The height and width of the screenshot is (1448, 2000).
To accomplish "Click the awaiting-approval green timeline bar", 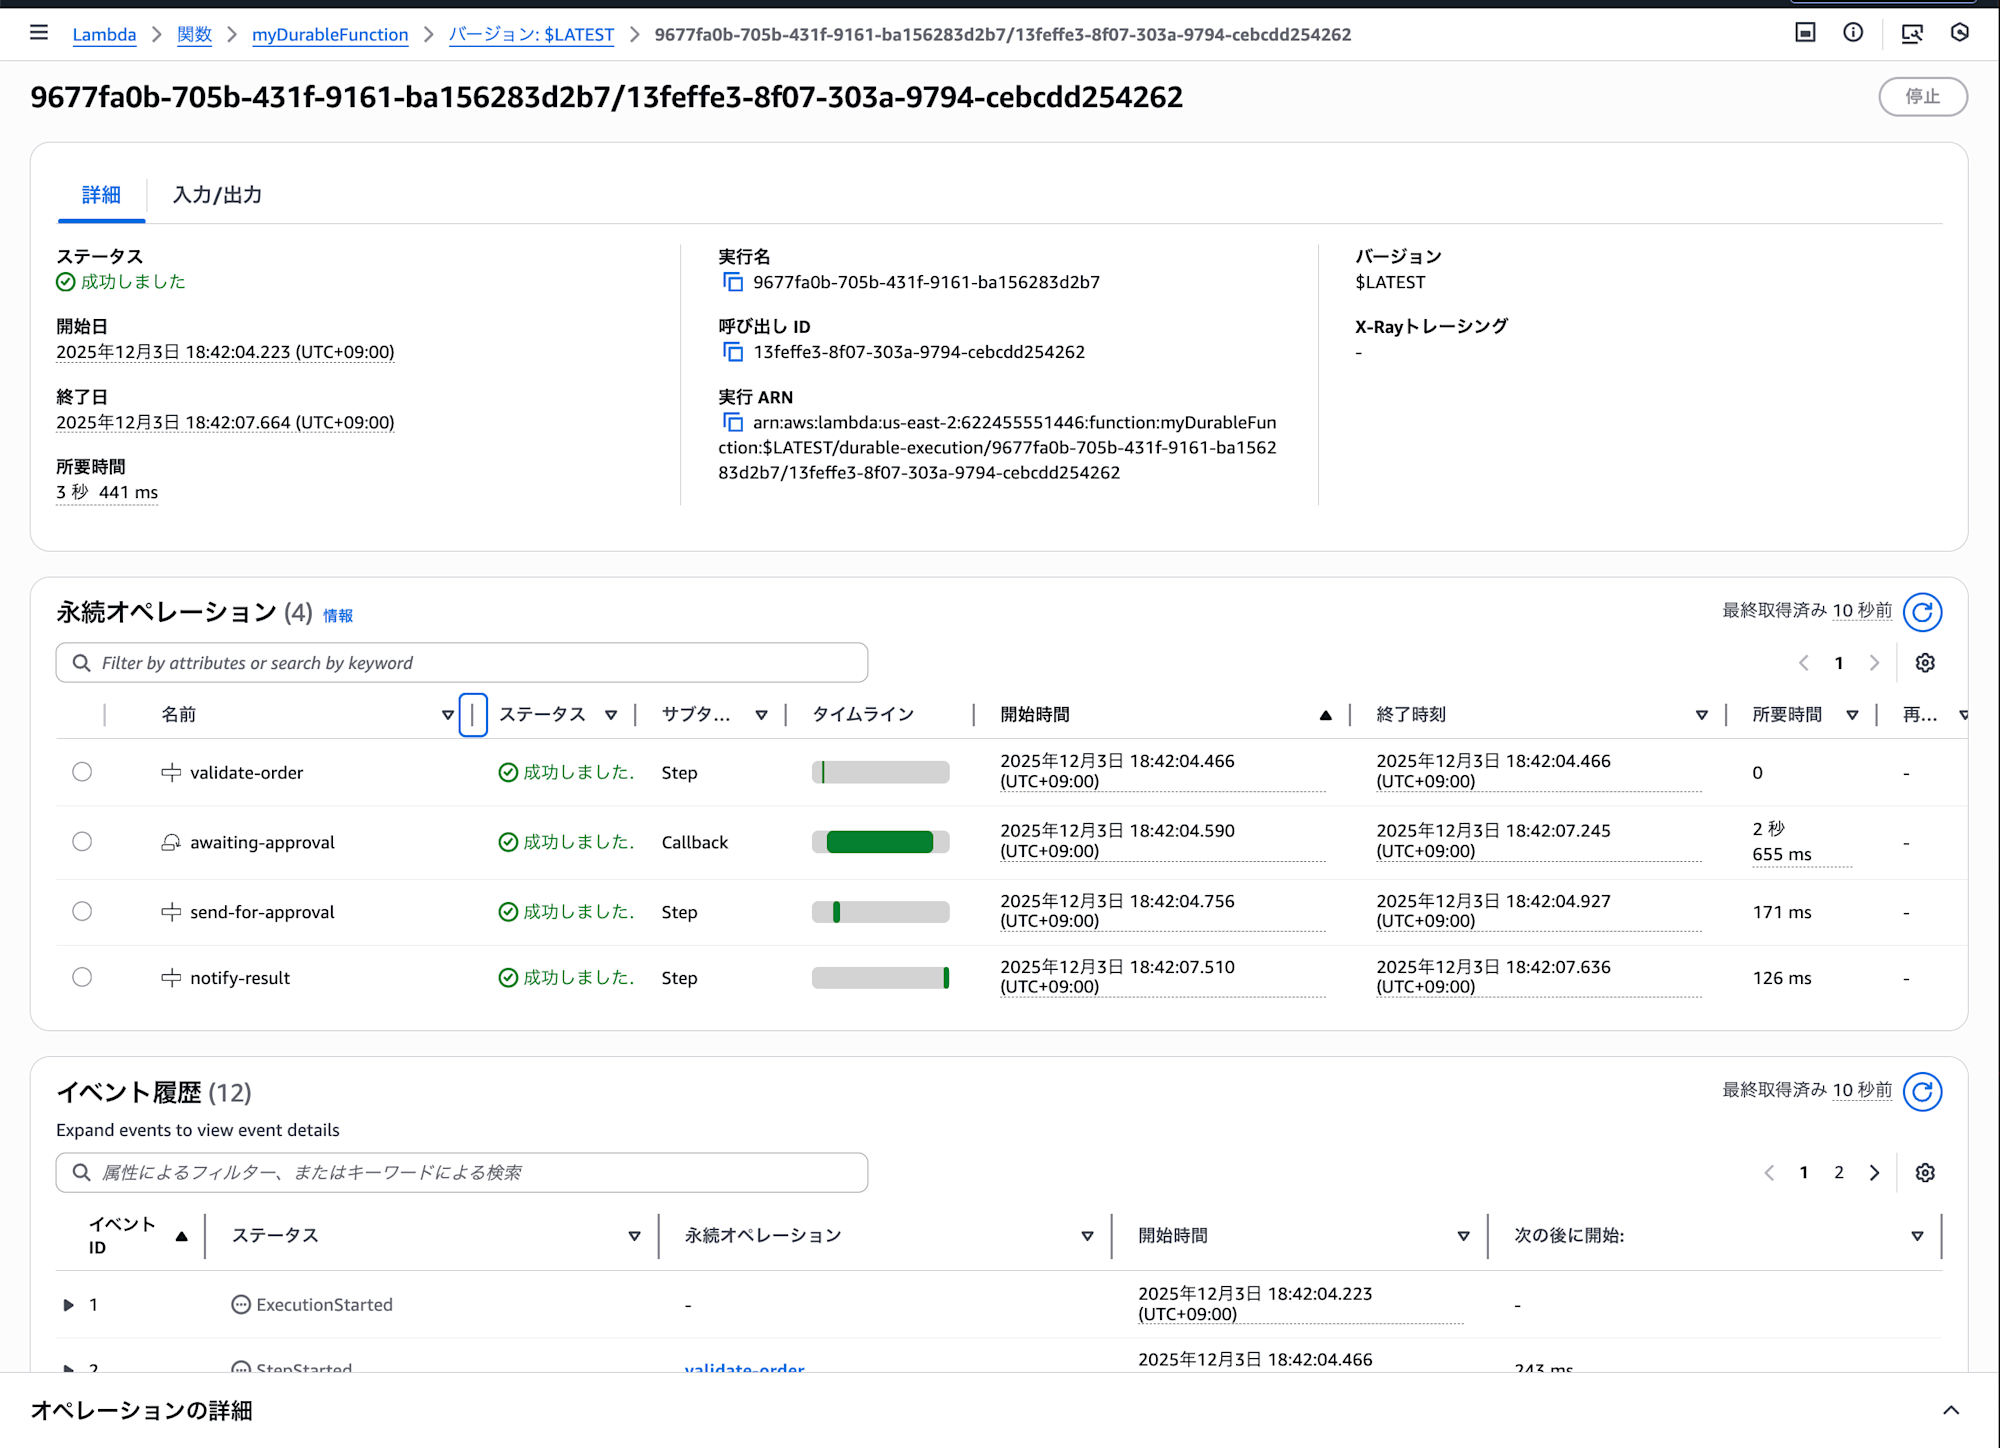I will (879, 842).
